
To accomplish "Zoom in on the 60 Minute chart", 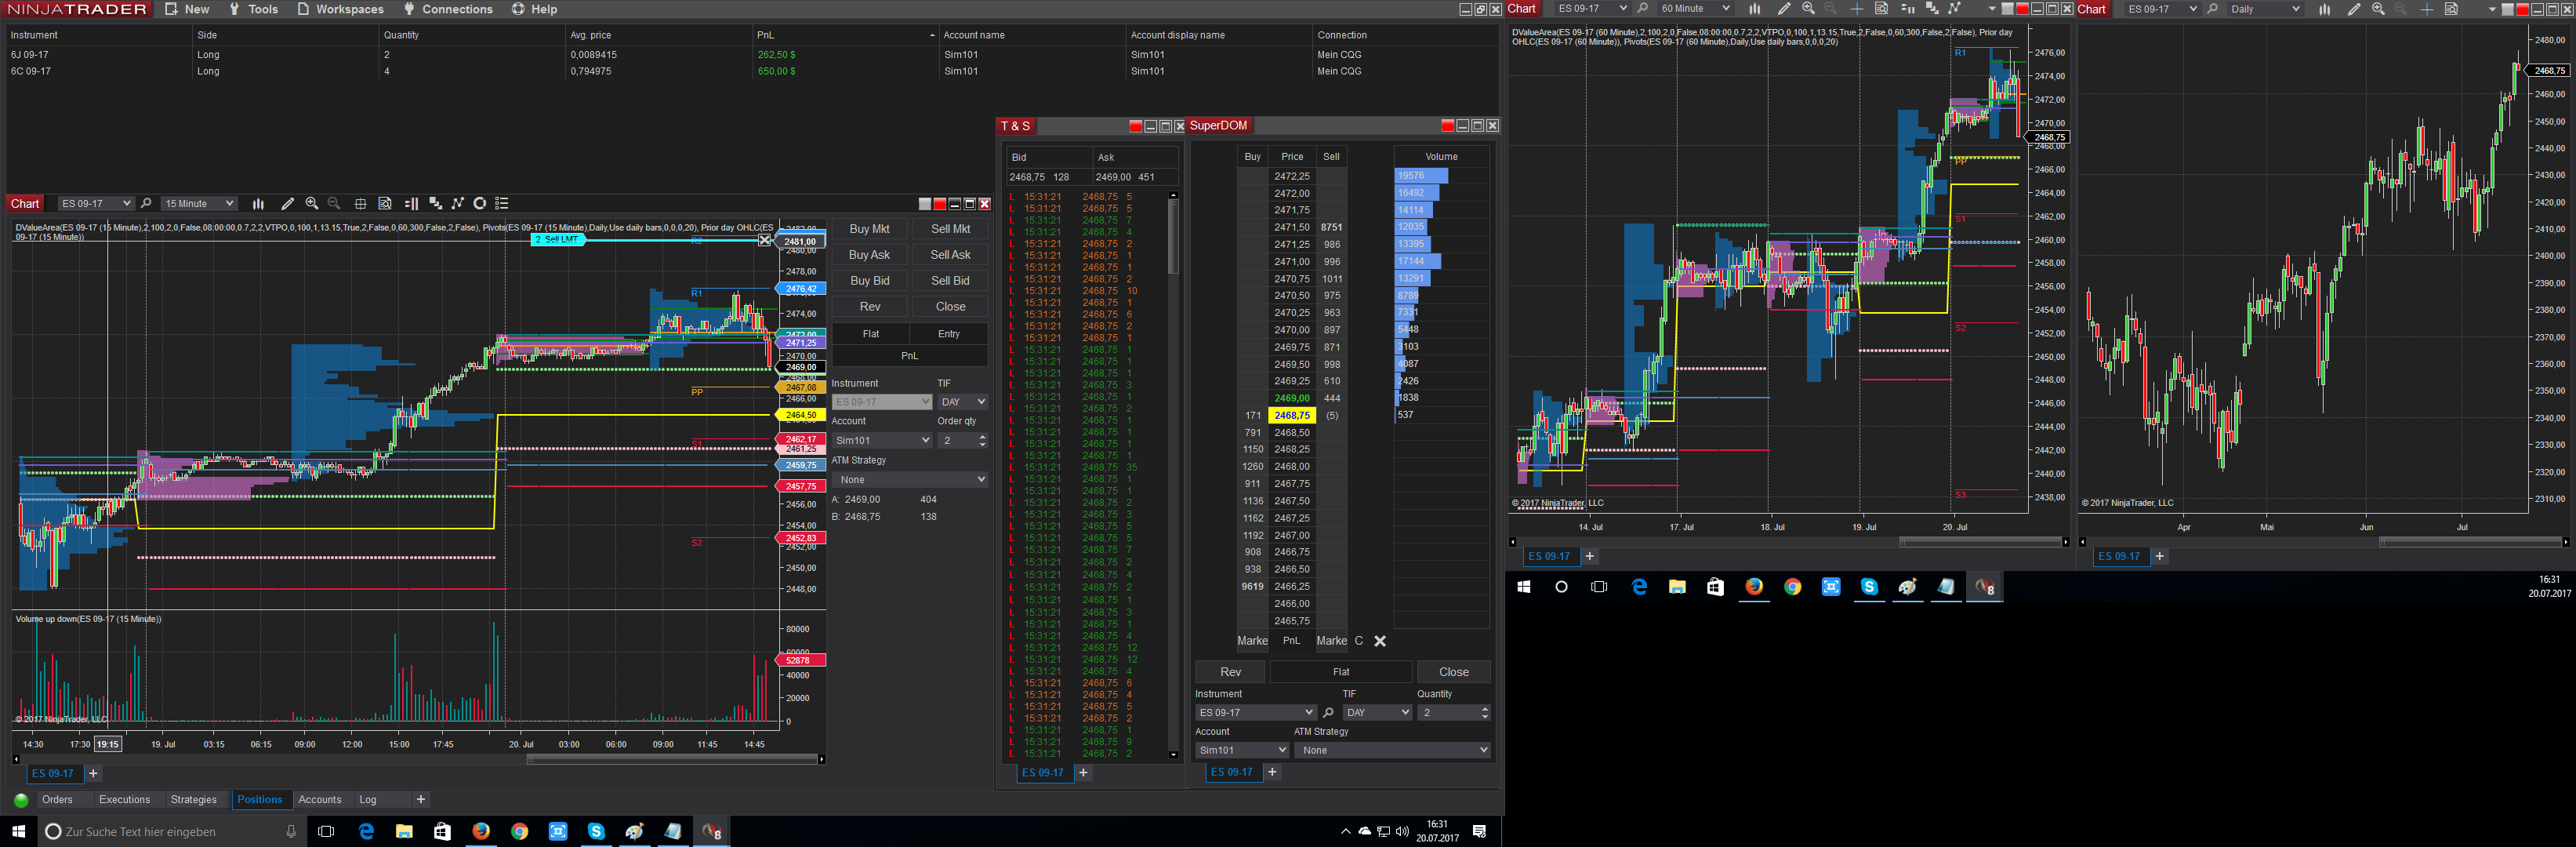I will coord(1808,9).
